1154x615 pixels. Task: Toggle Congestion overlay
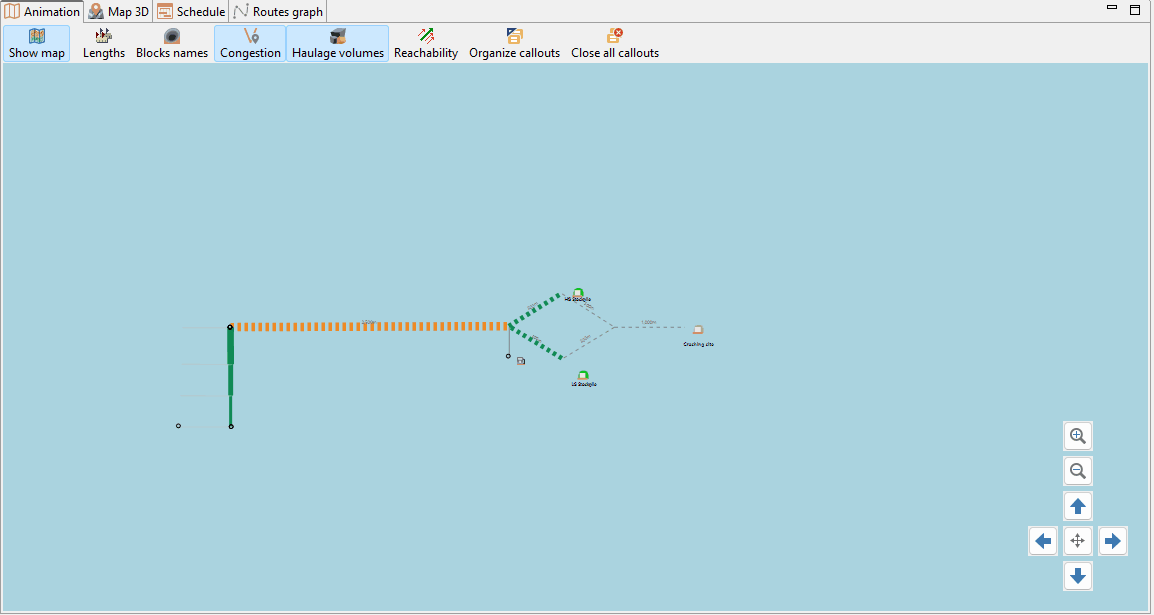tap(250, 43)
